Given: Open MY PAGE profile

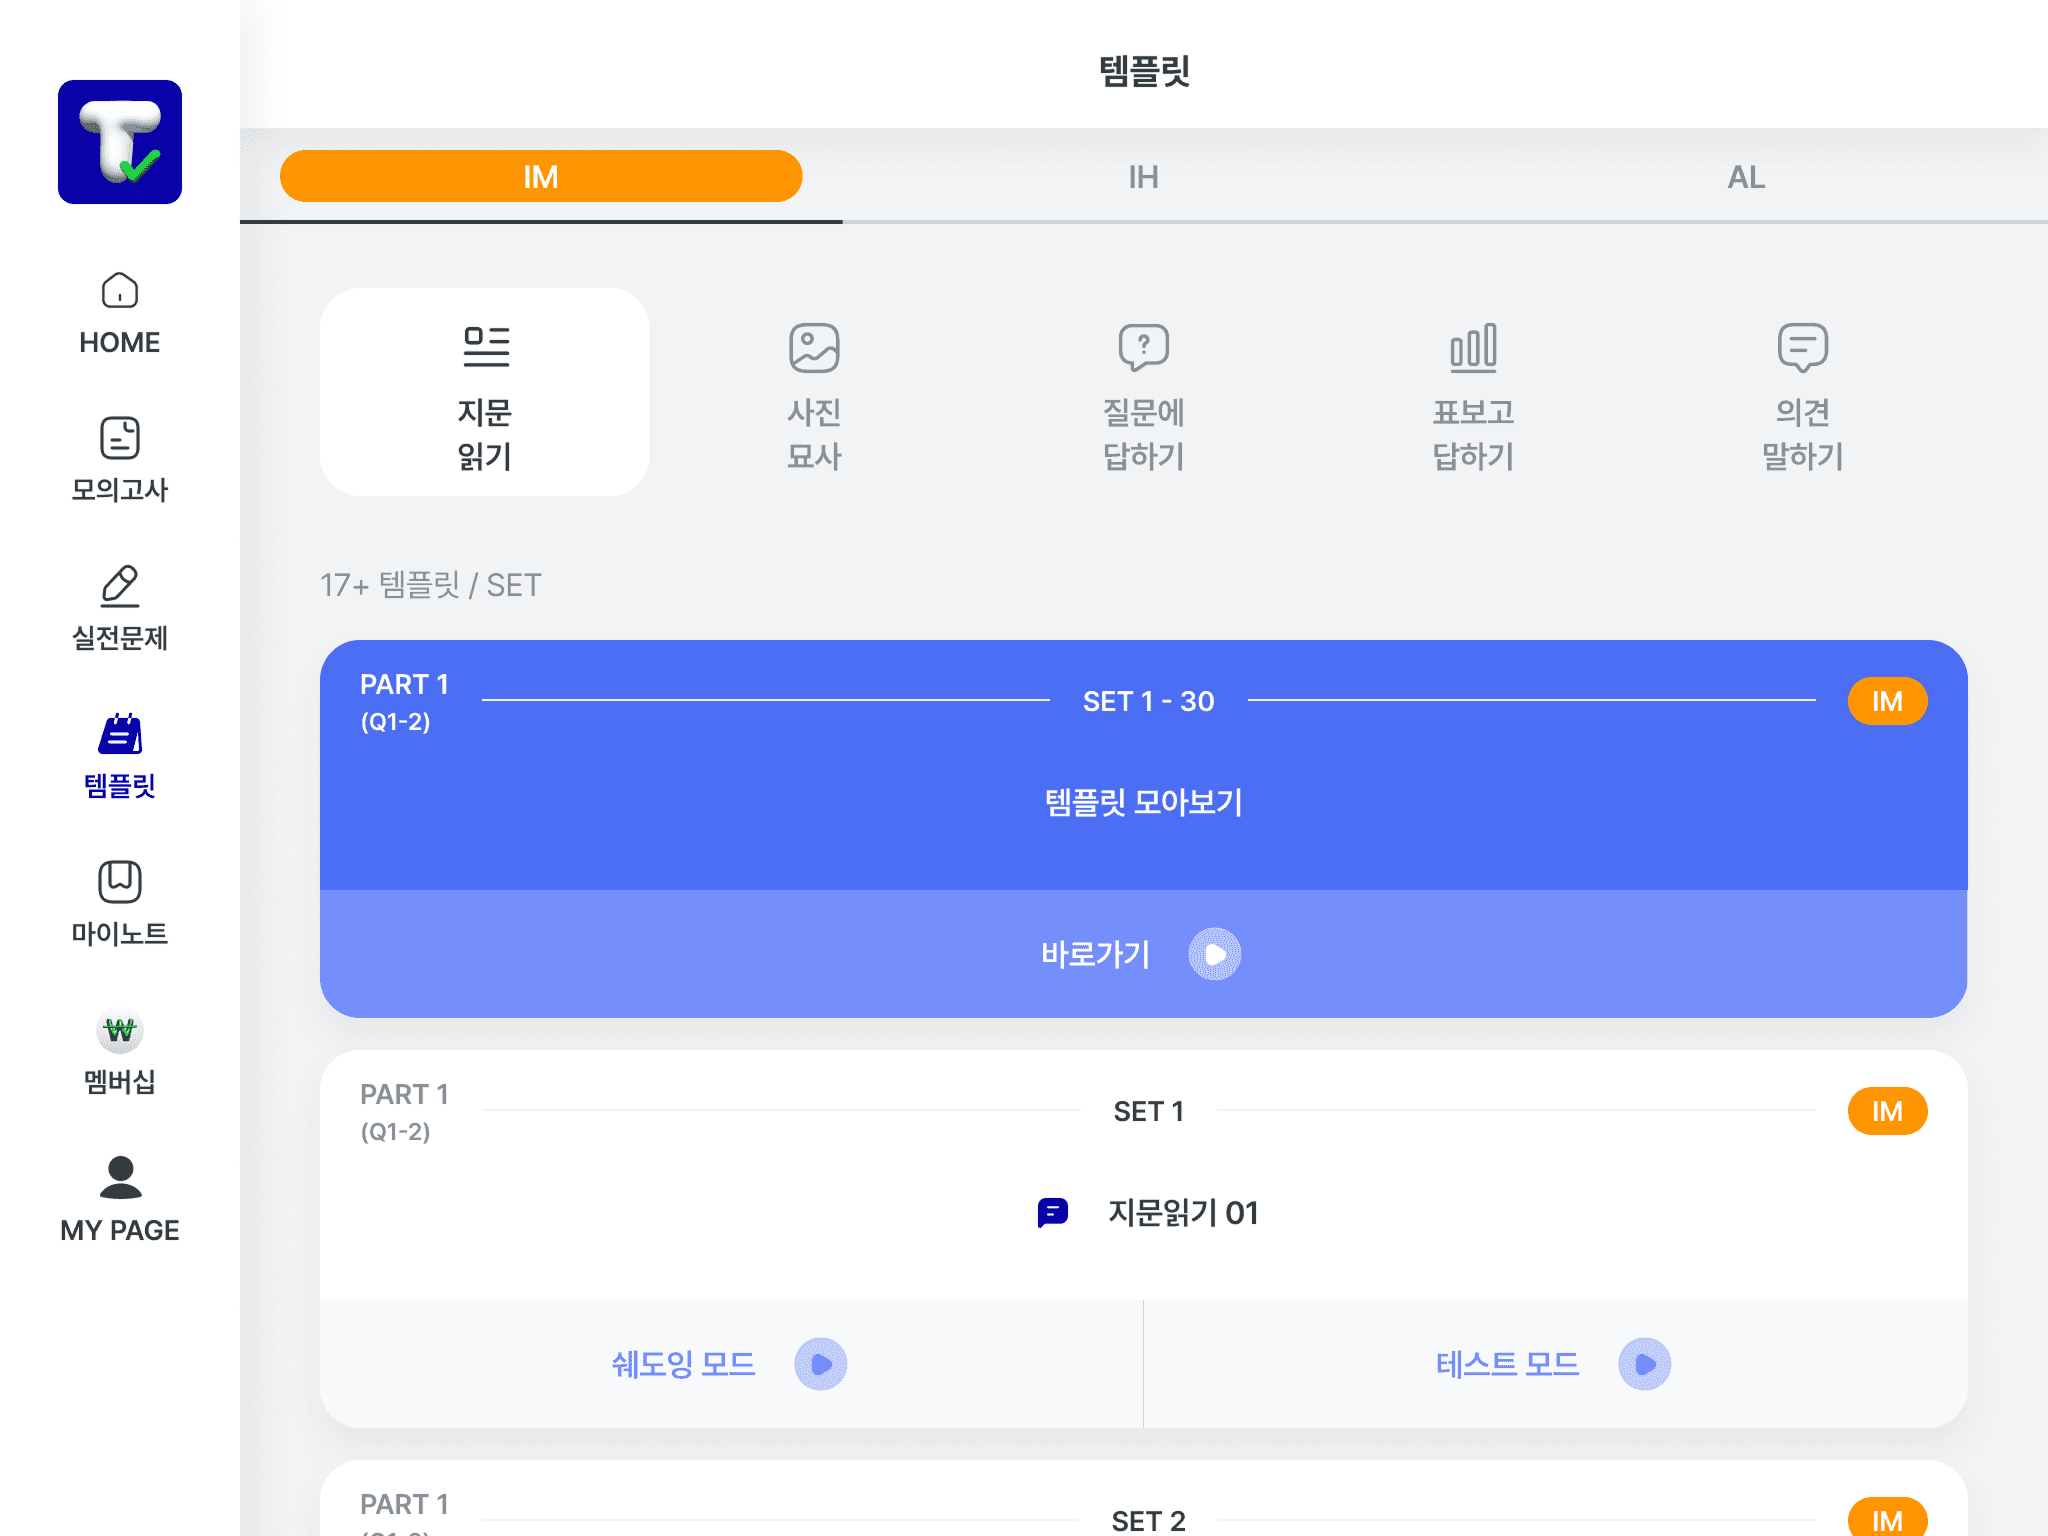Looking at the screenshot, I should pyautogui.click(x=120, y=1200).
